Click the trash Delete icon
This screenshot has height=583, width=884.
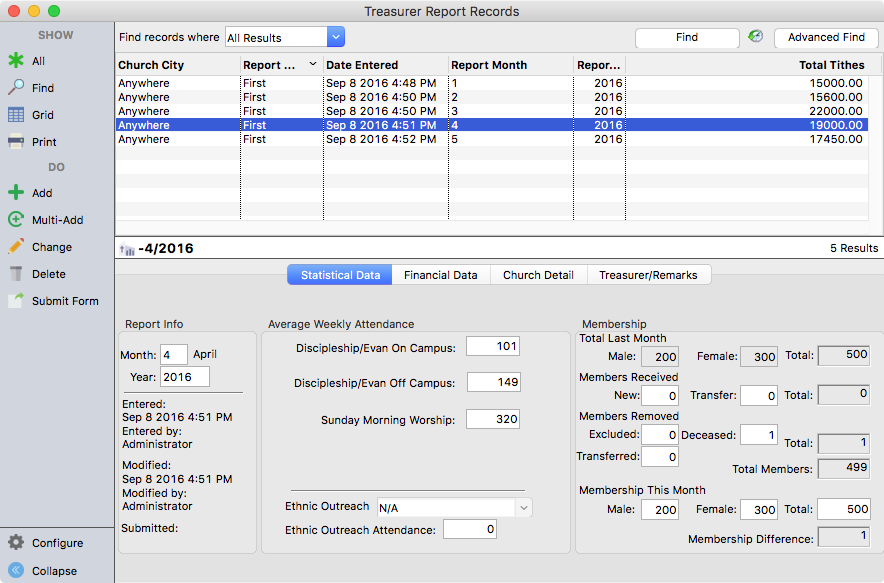click(x=16, y=274)
